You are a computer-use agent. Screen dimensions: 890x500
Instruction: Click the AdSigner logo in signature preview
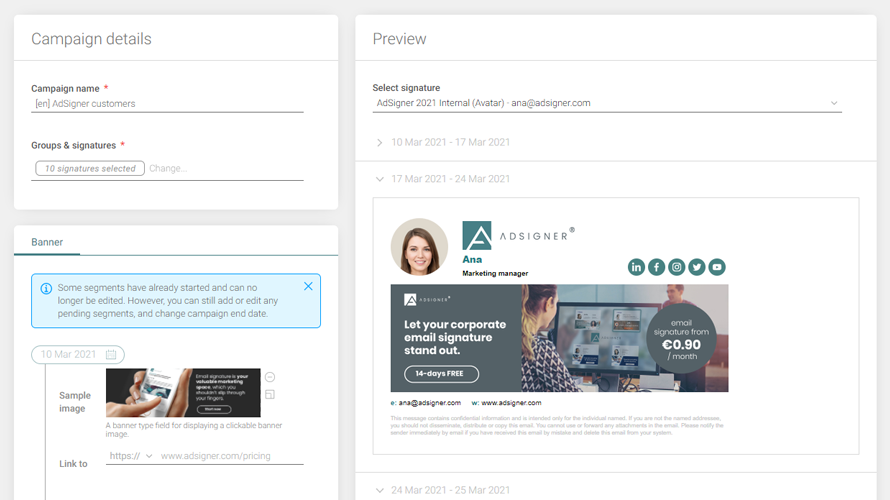[519, 236]
